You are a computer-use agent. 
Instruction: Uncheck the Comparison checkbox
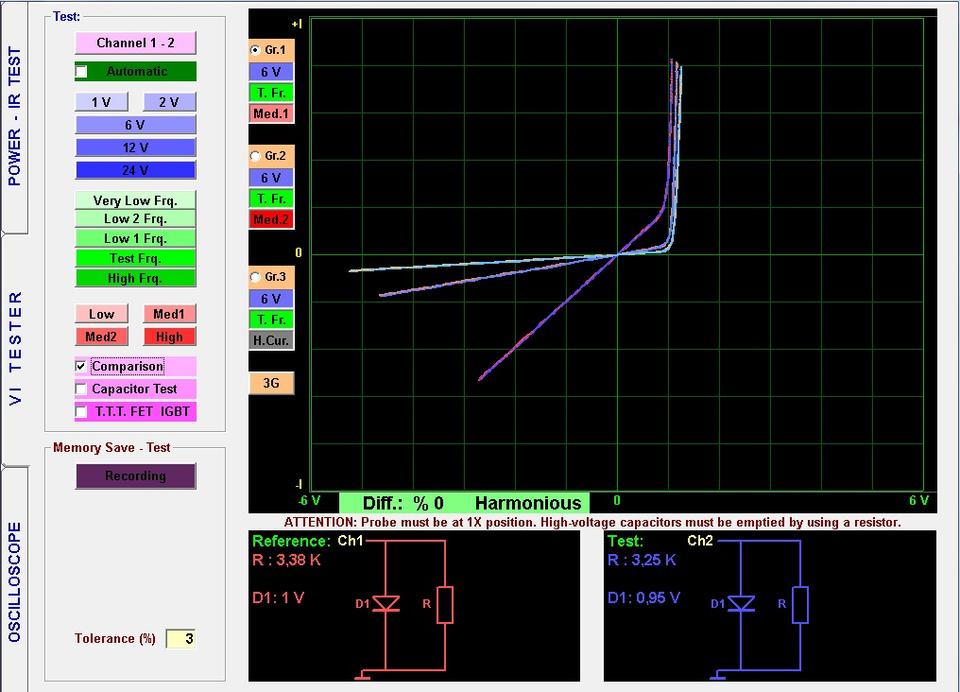coord(81,367)
